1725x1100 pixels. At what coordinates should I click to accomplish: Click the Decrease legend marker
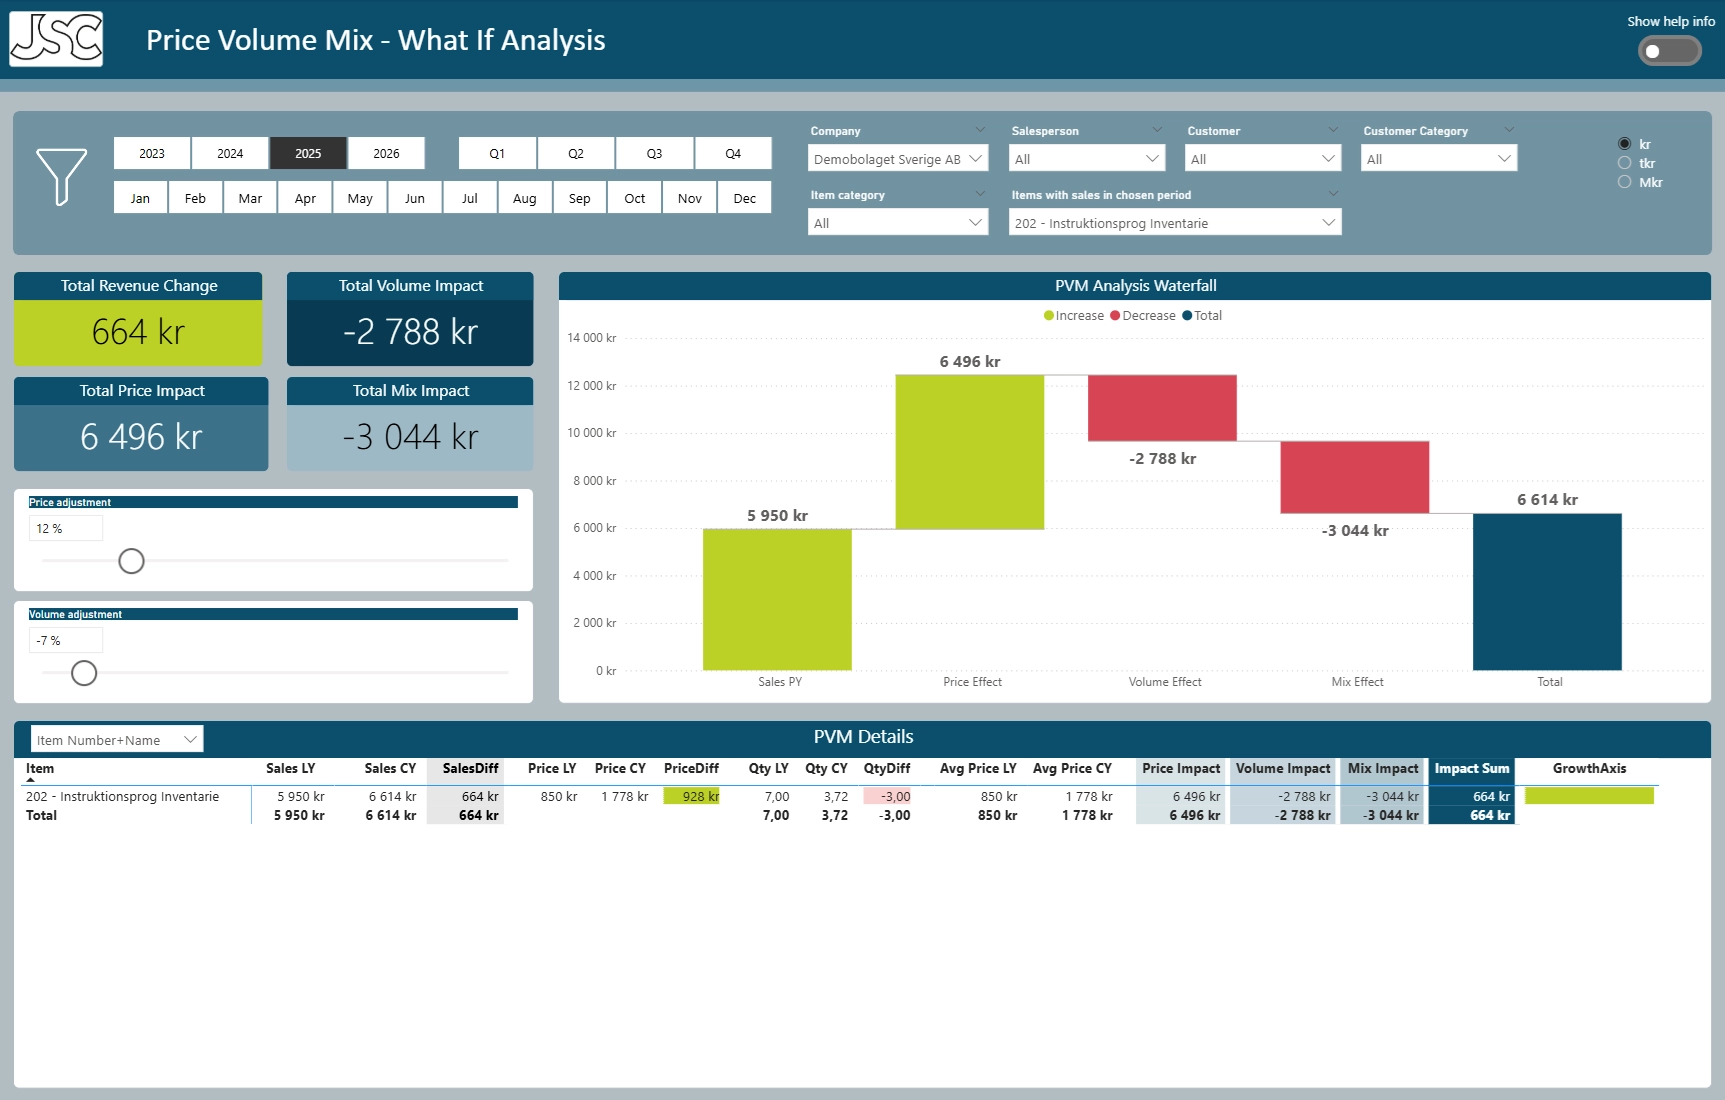tap(1115, 316)
